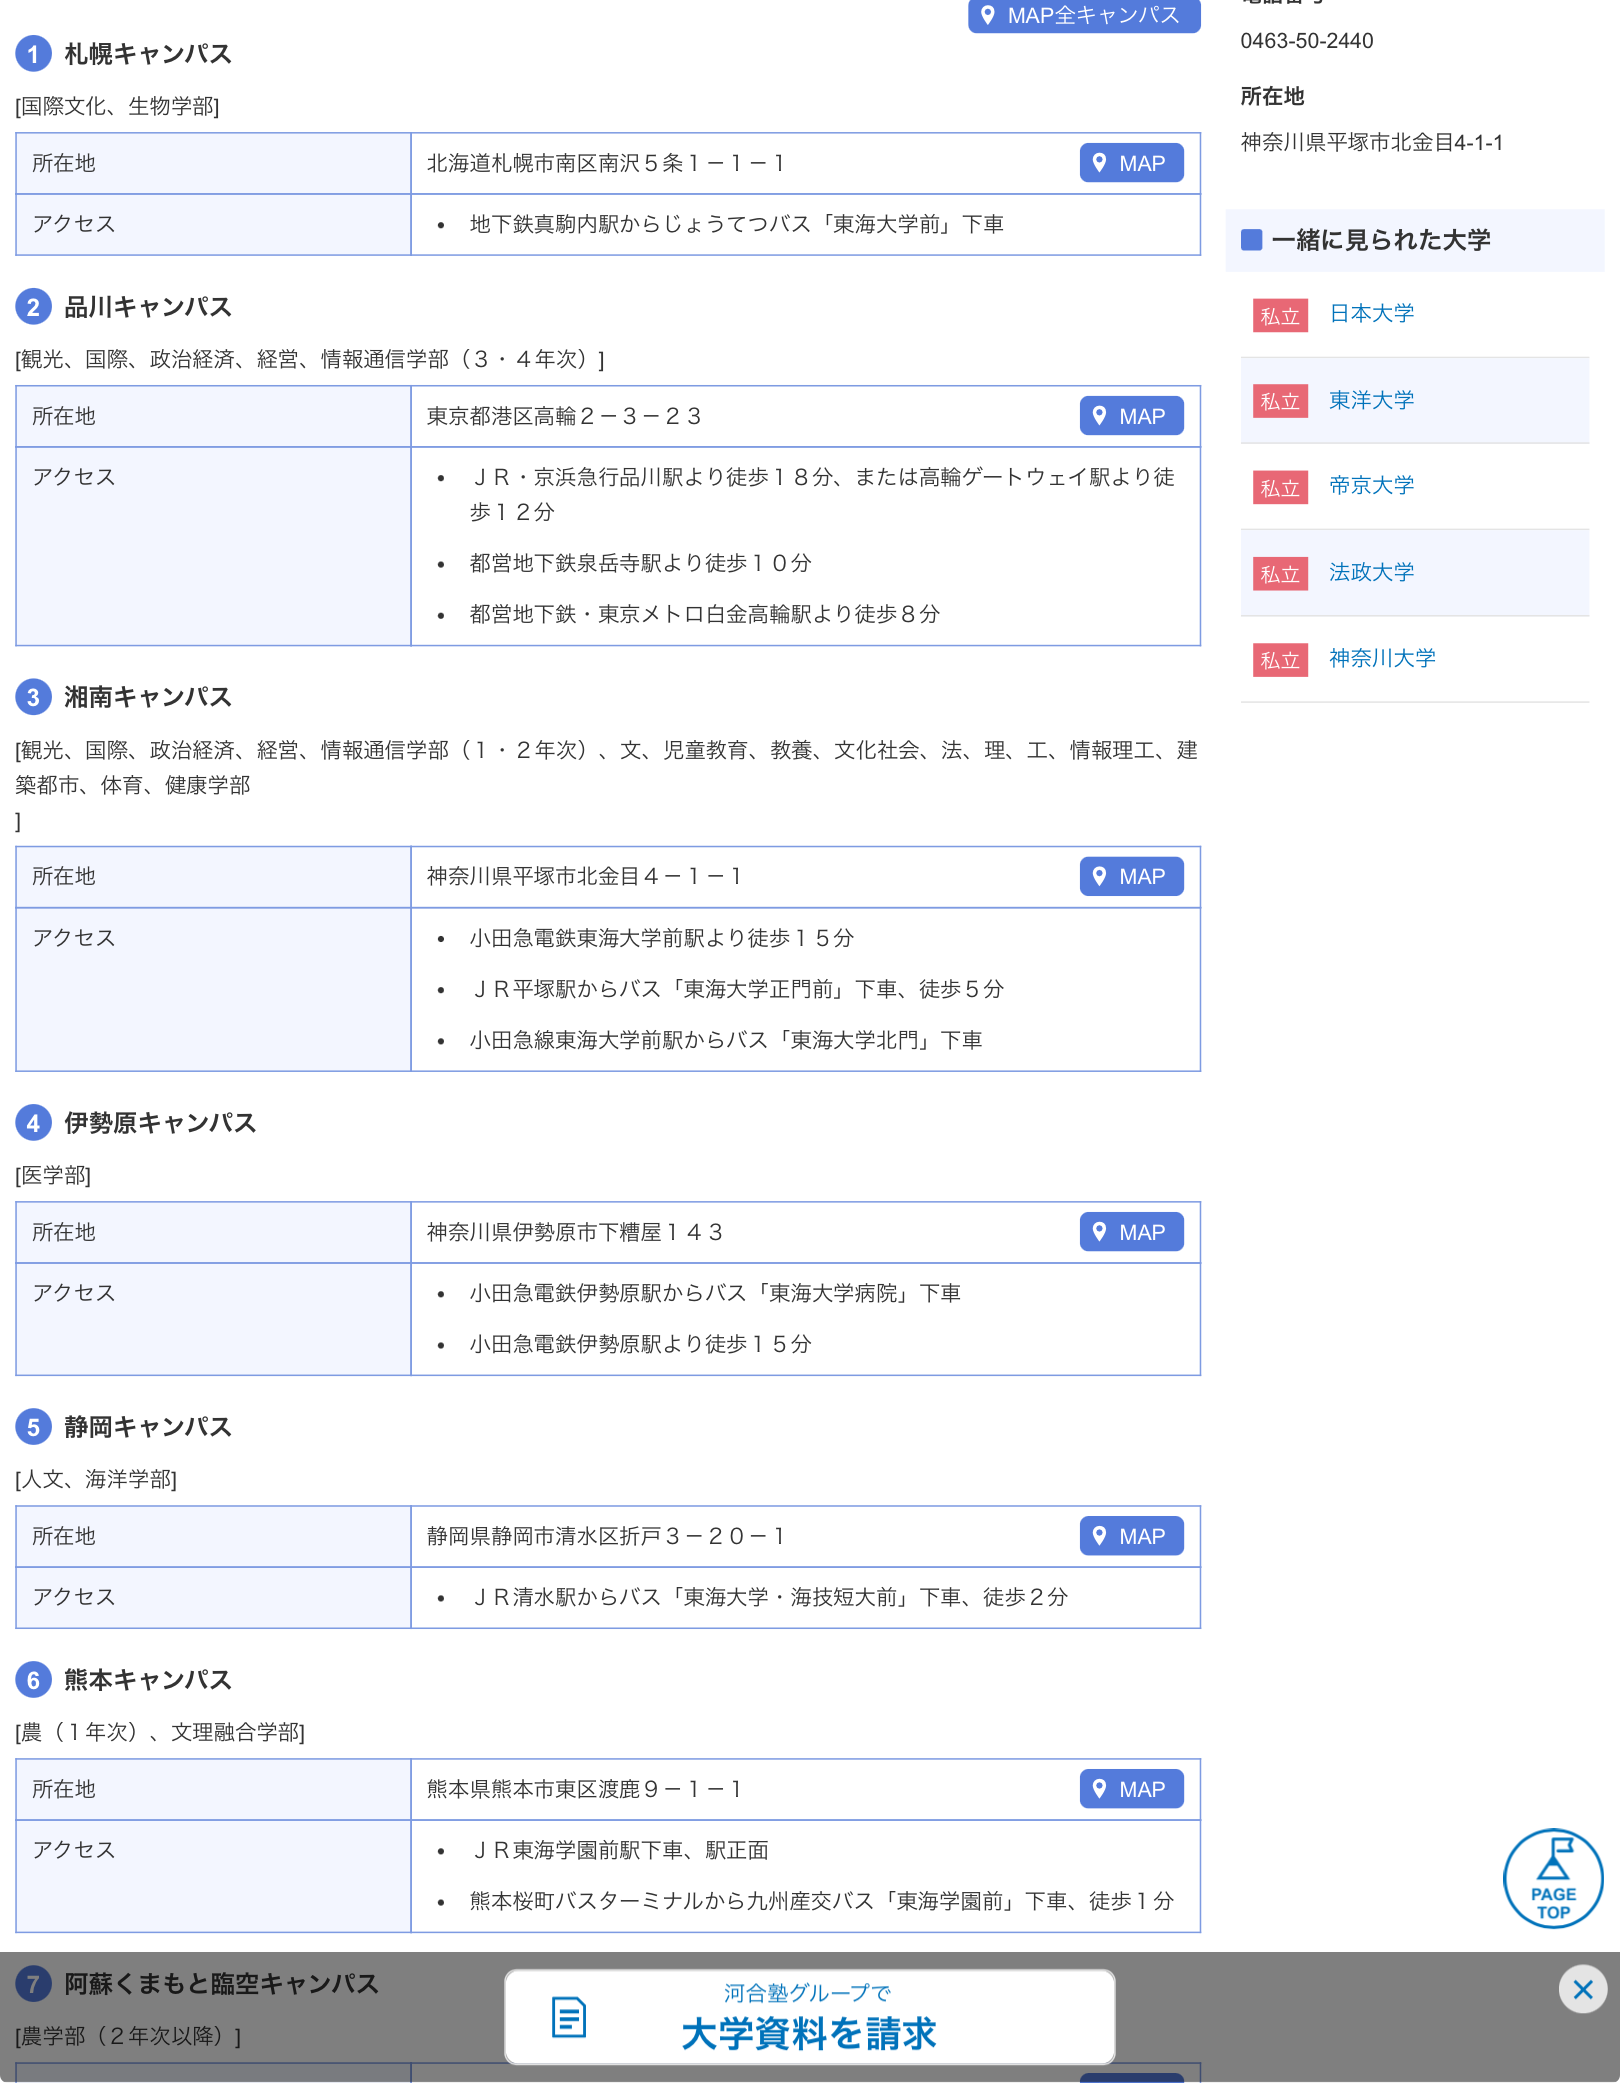This screenshot has height=2083, width=1620.
Task: Open the 東洋大学 link
Action: (x=1371, y=400)
